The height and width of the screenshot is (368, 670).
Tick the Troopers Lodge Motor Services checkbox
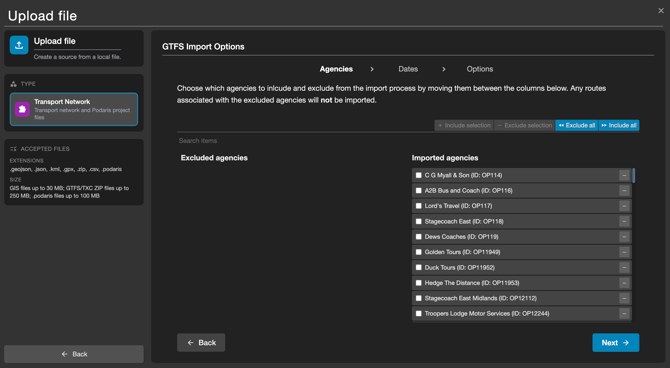click(x=418, y=314)
